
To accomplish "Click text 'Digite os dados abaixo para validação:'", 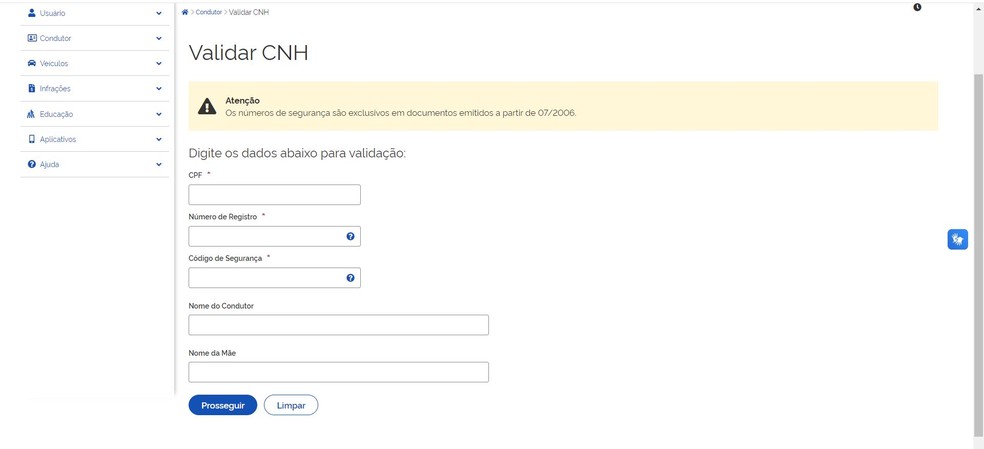I will click(x=297, y=154).
